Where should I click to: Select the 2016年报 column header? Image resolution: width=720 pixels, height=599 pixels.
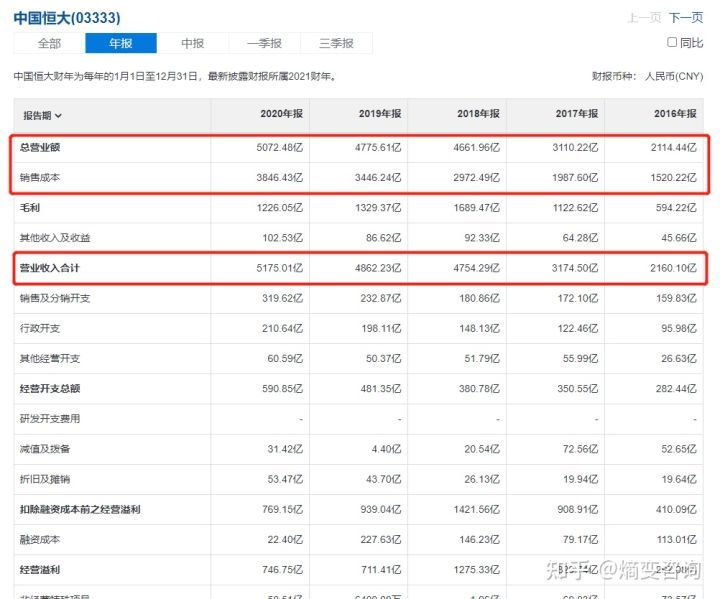pos(675,113)
